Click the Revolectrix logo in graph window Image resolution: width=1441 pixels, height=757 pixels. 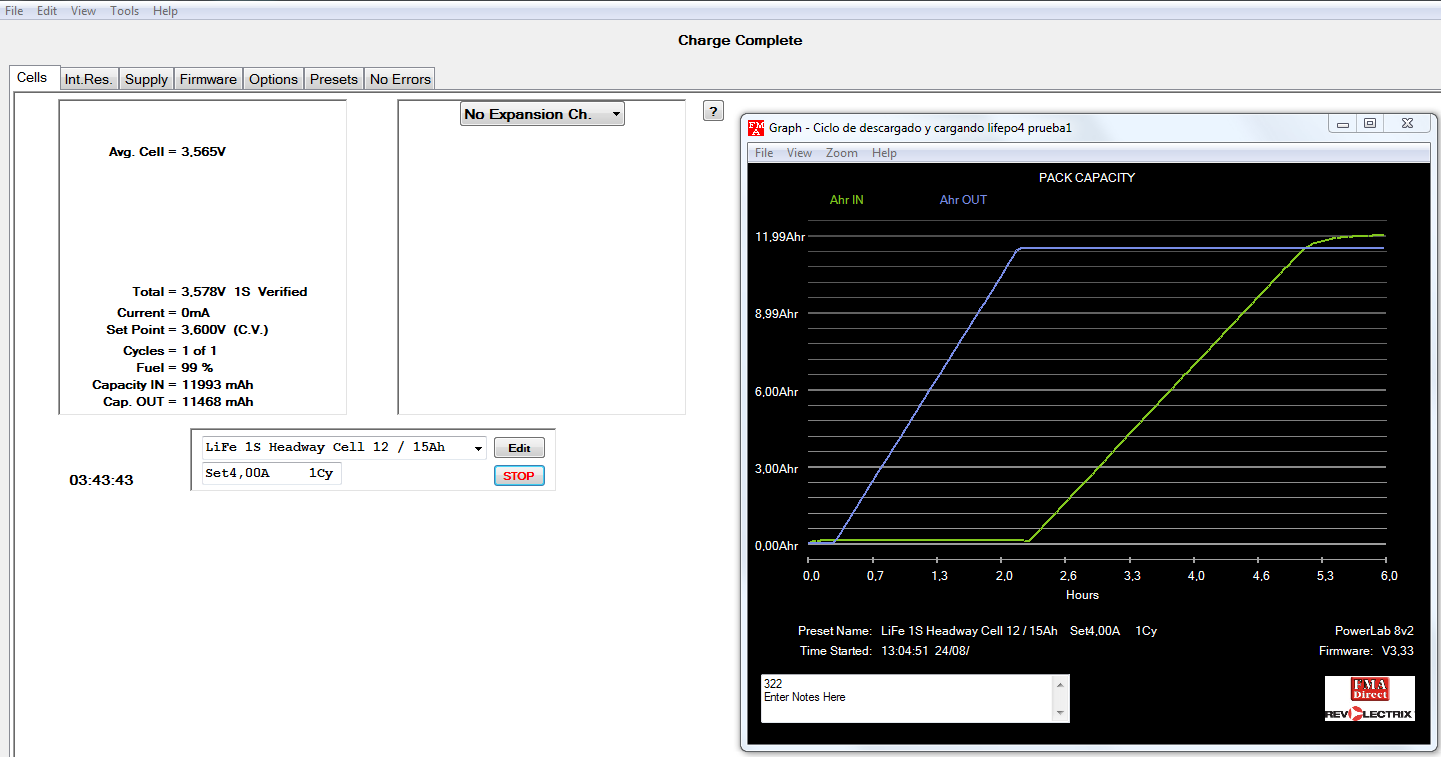pyautogui.click(x=1370, y=713)
